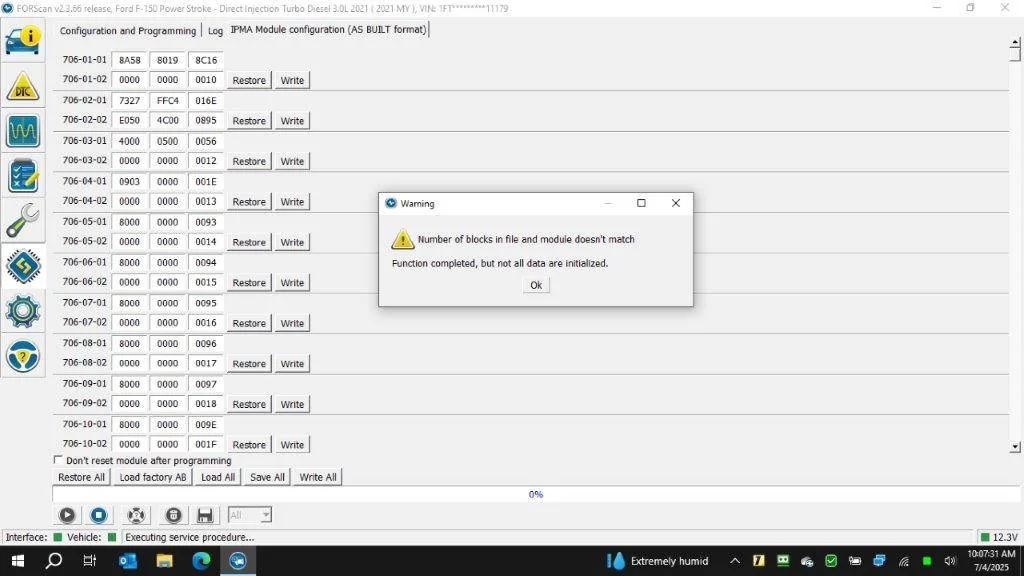
Task: Open the oscilloscope live data section
Action: 23,131
